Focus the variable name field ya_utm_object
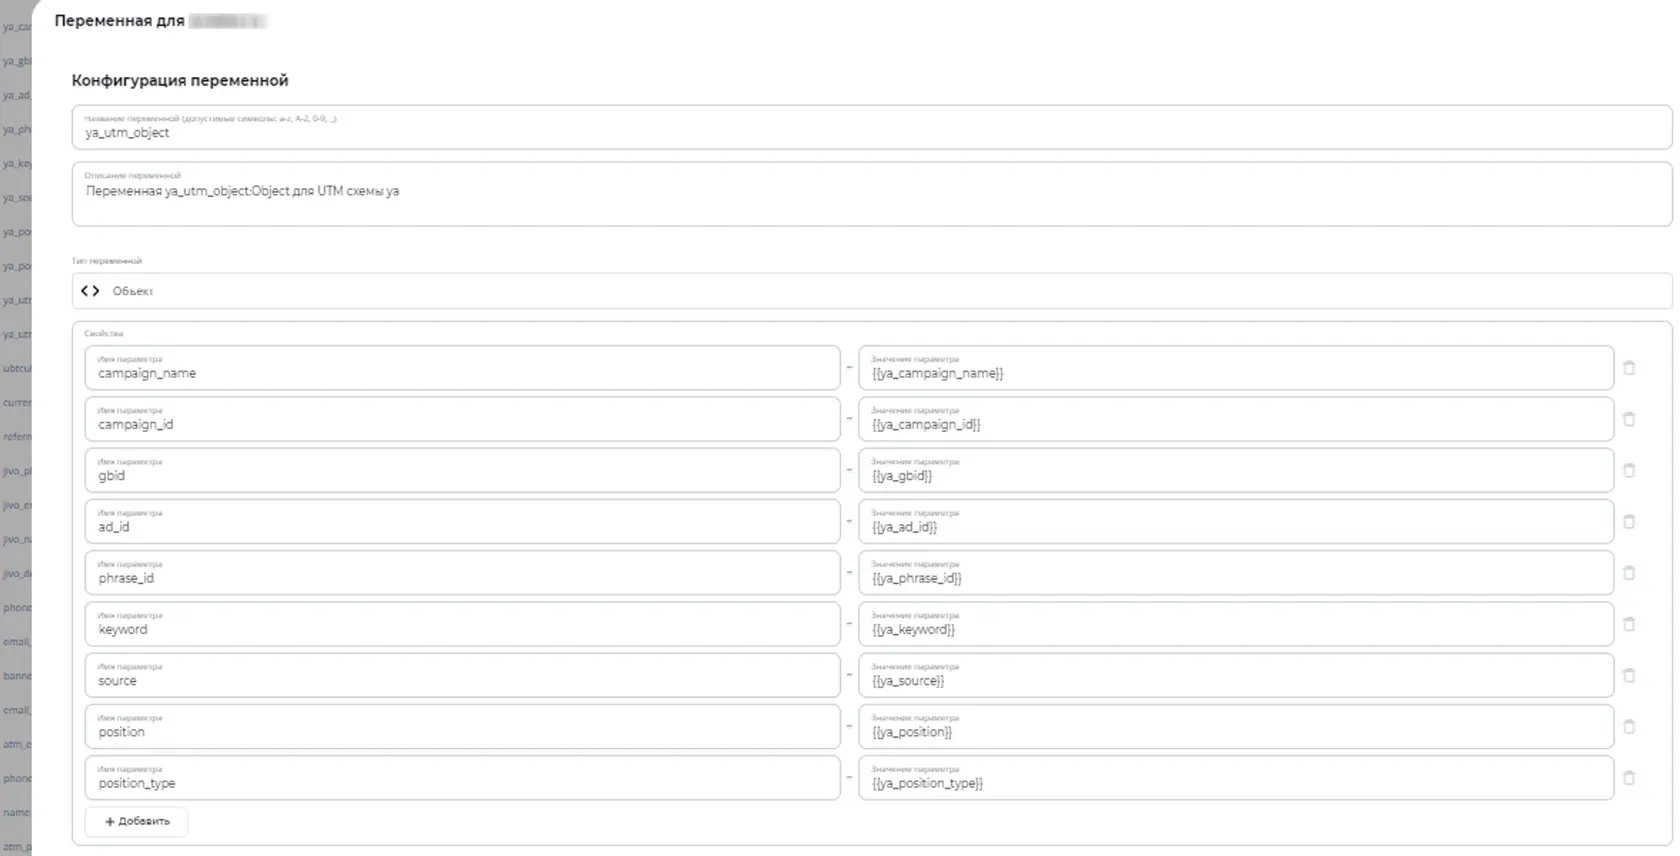 [x=871, y=127]
